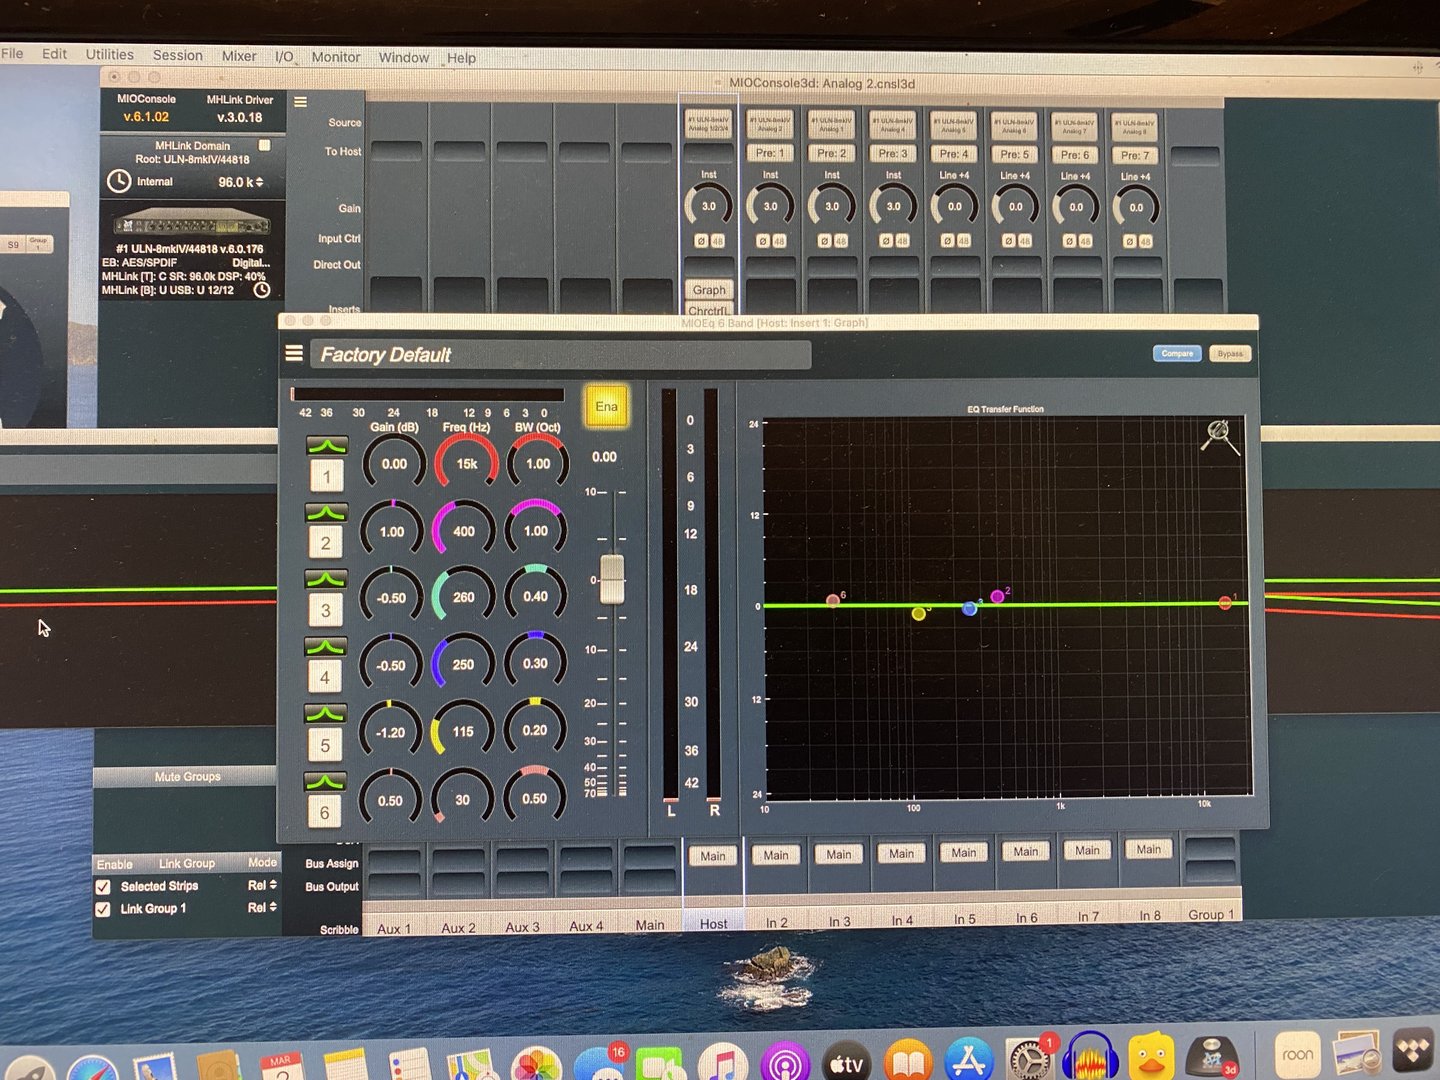Open the Mixer menu

click(239, 56)
